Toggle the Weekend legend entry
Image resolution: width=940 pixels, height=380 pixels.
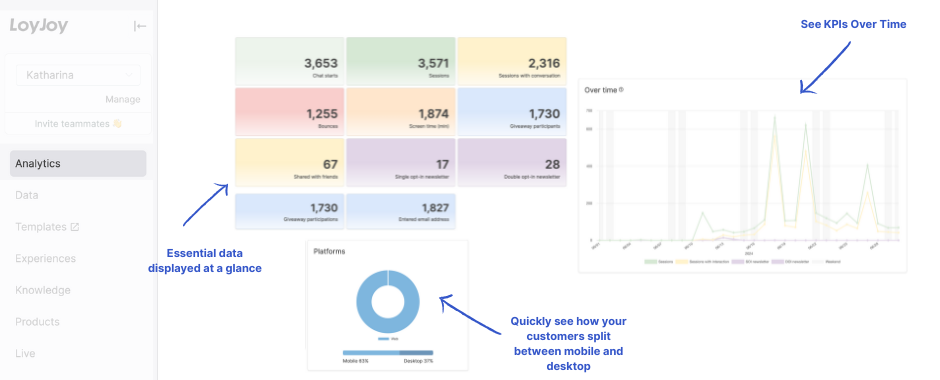point(827,262)
